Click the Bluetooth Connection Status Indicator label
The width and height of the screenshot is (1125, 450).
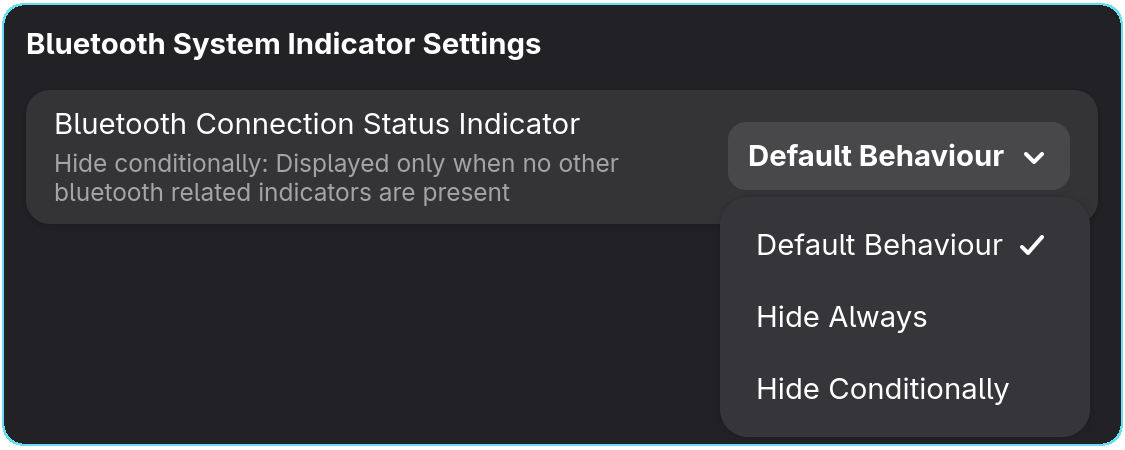317,124
